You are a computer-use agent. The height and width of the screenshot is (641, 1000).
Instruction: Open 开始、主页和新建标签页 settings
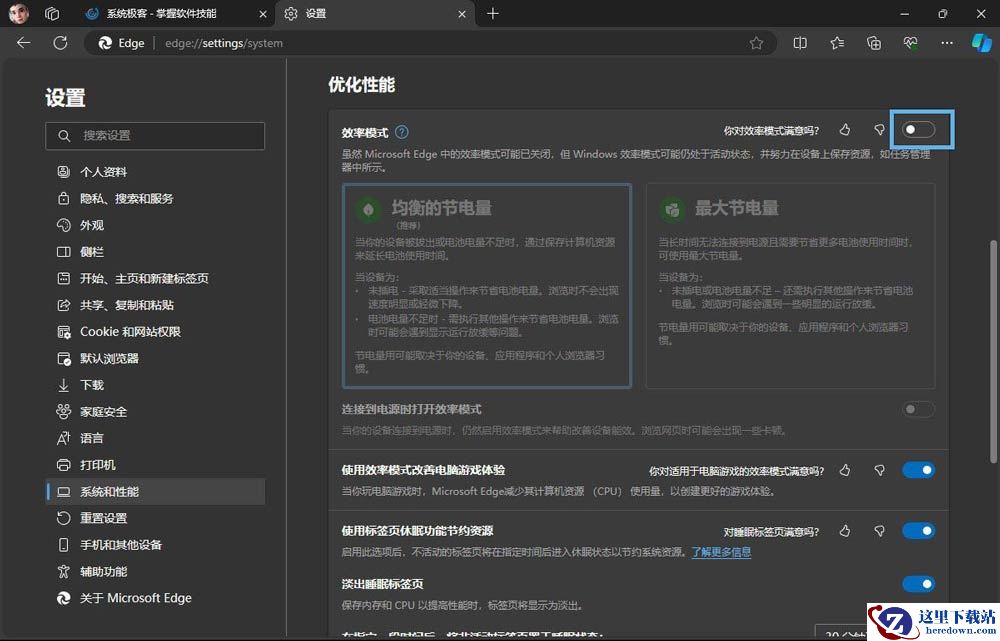click(155, 278)
